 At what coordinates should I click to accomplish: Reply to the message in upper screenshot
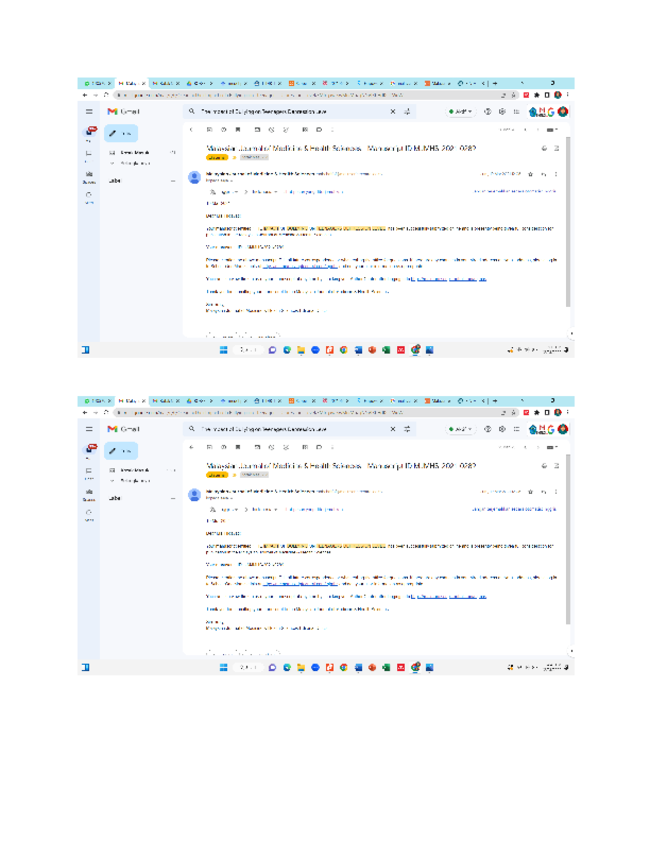[x=543, y=174]
